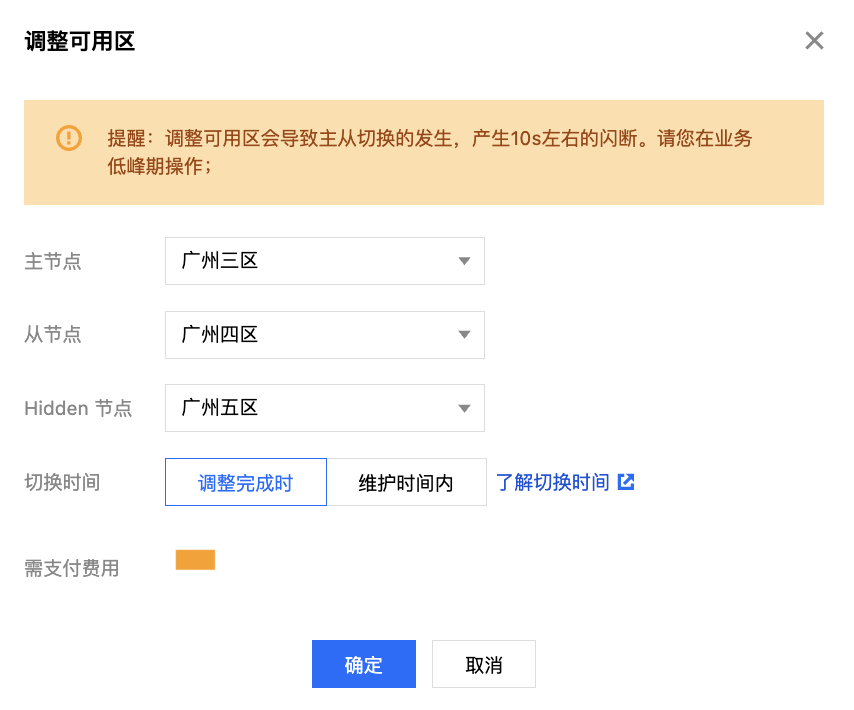Expand the 主节点 dropdown arrow
854x710 pixels.
[464, 261]
